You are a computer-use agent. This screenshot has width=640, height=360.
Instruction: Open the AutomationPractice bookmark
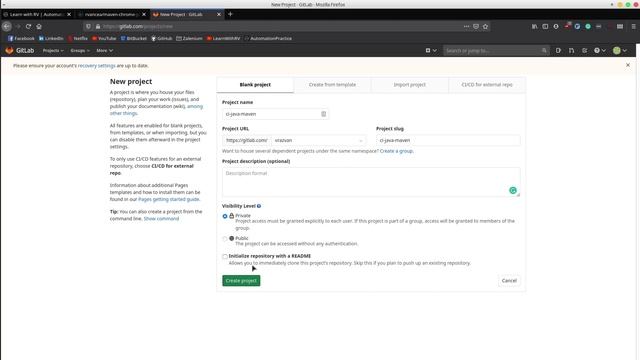tap(268, 38)
